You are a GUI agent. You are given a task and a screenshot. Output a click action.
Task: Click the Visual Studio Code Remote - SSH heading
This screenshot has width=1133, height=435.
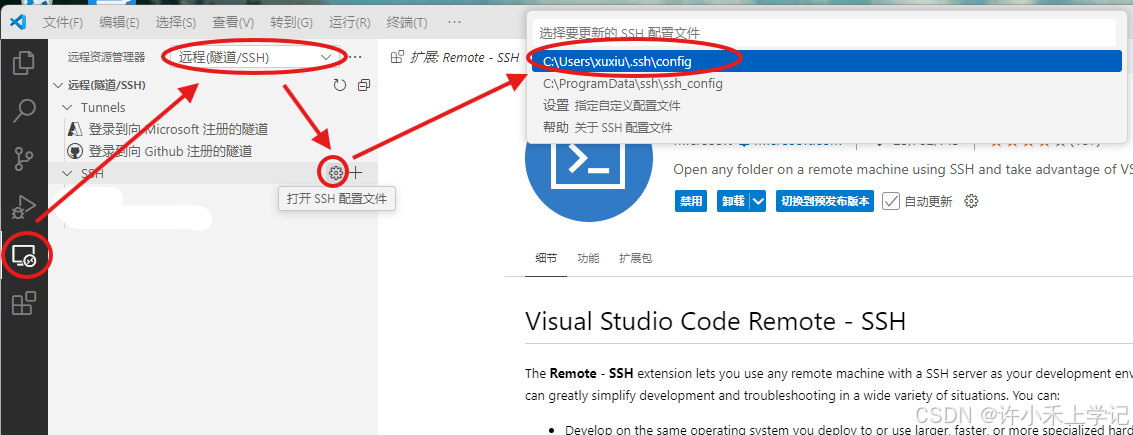coord(715,321)
